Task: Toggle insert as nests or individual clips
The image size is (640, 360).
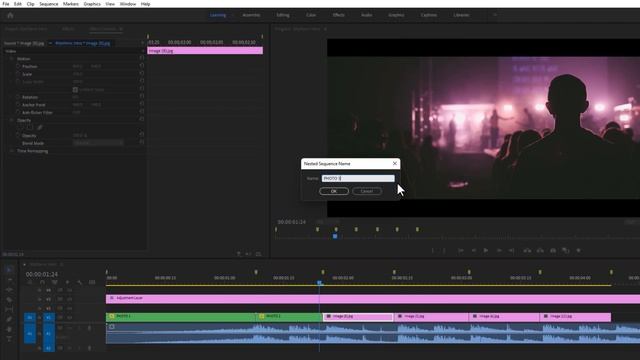Action: (x=30, y=282)
